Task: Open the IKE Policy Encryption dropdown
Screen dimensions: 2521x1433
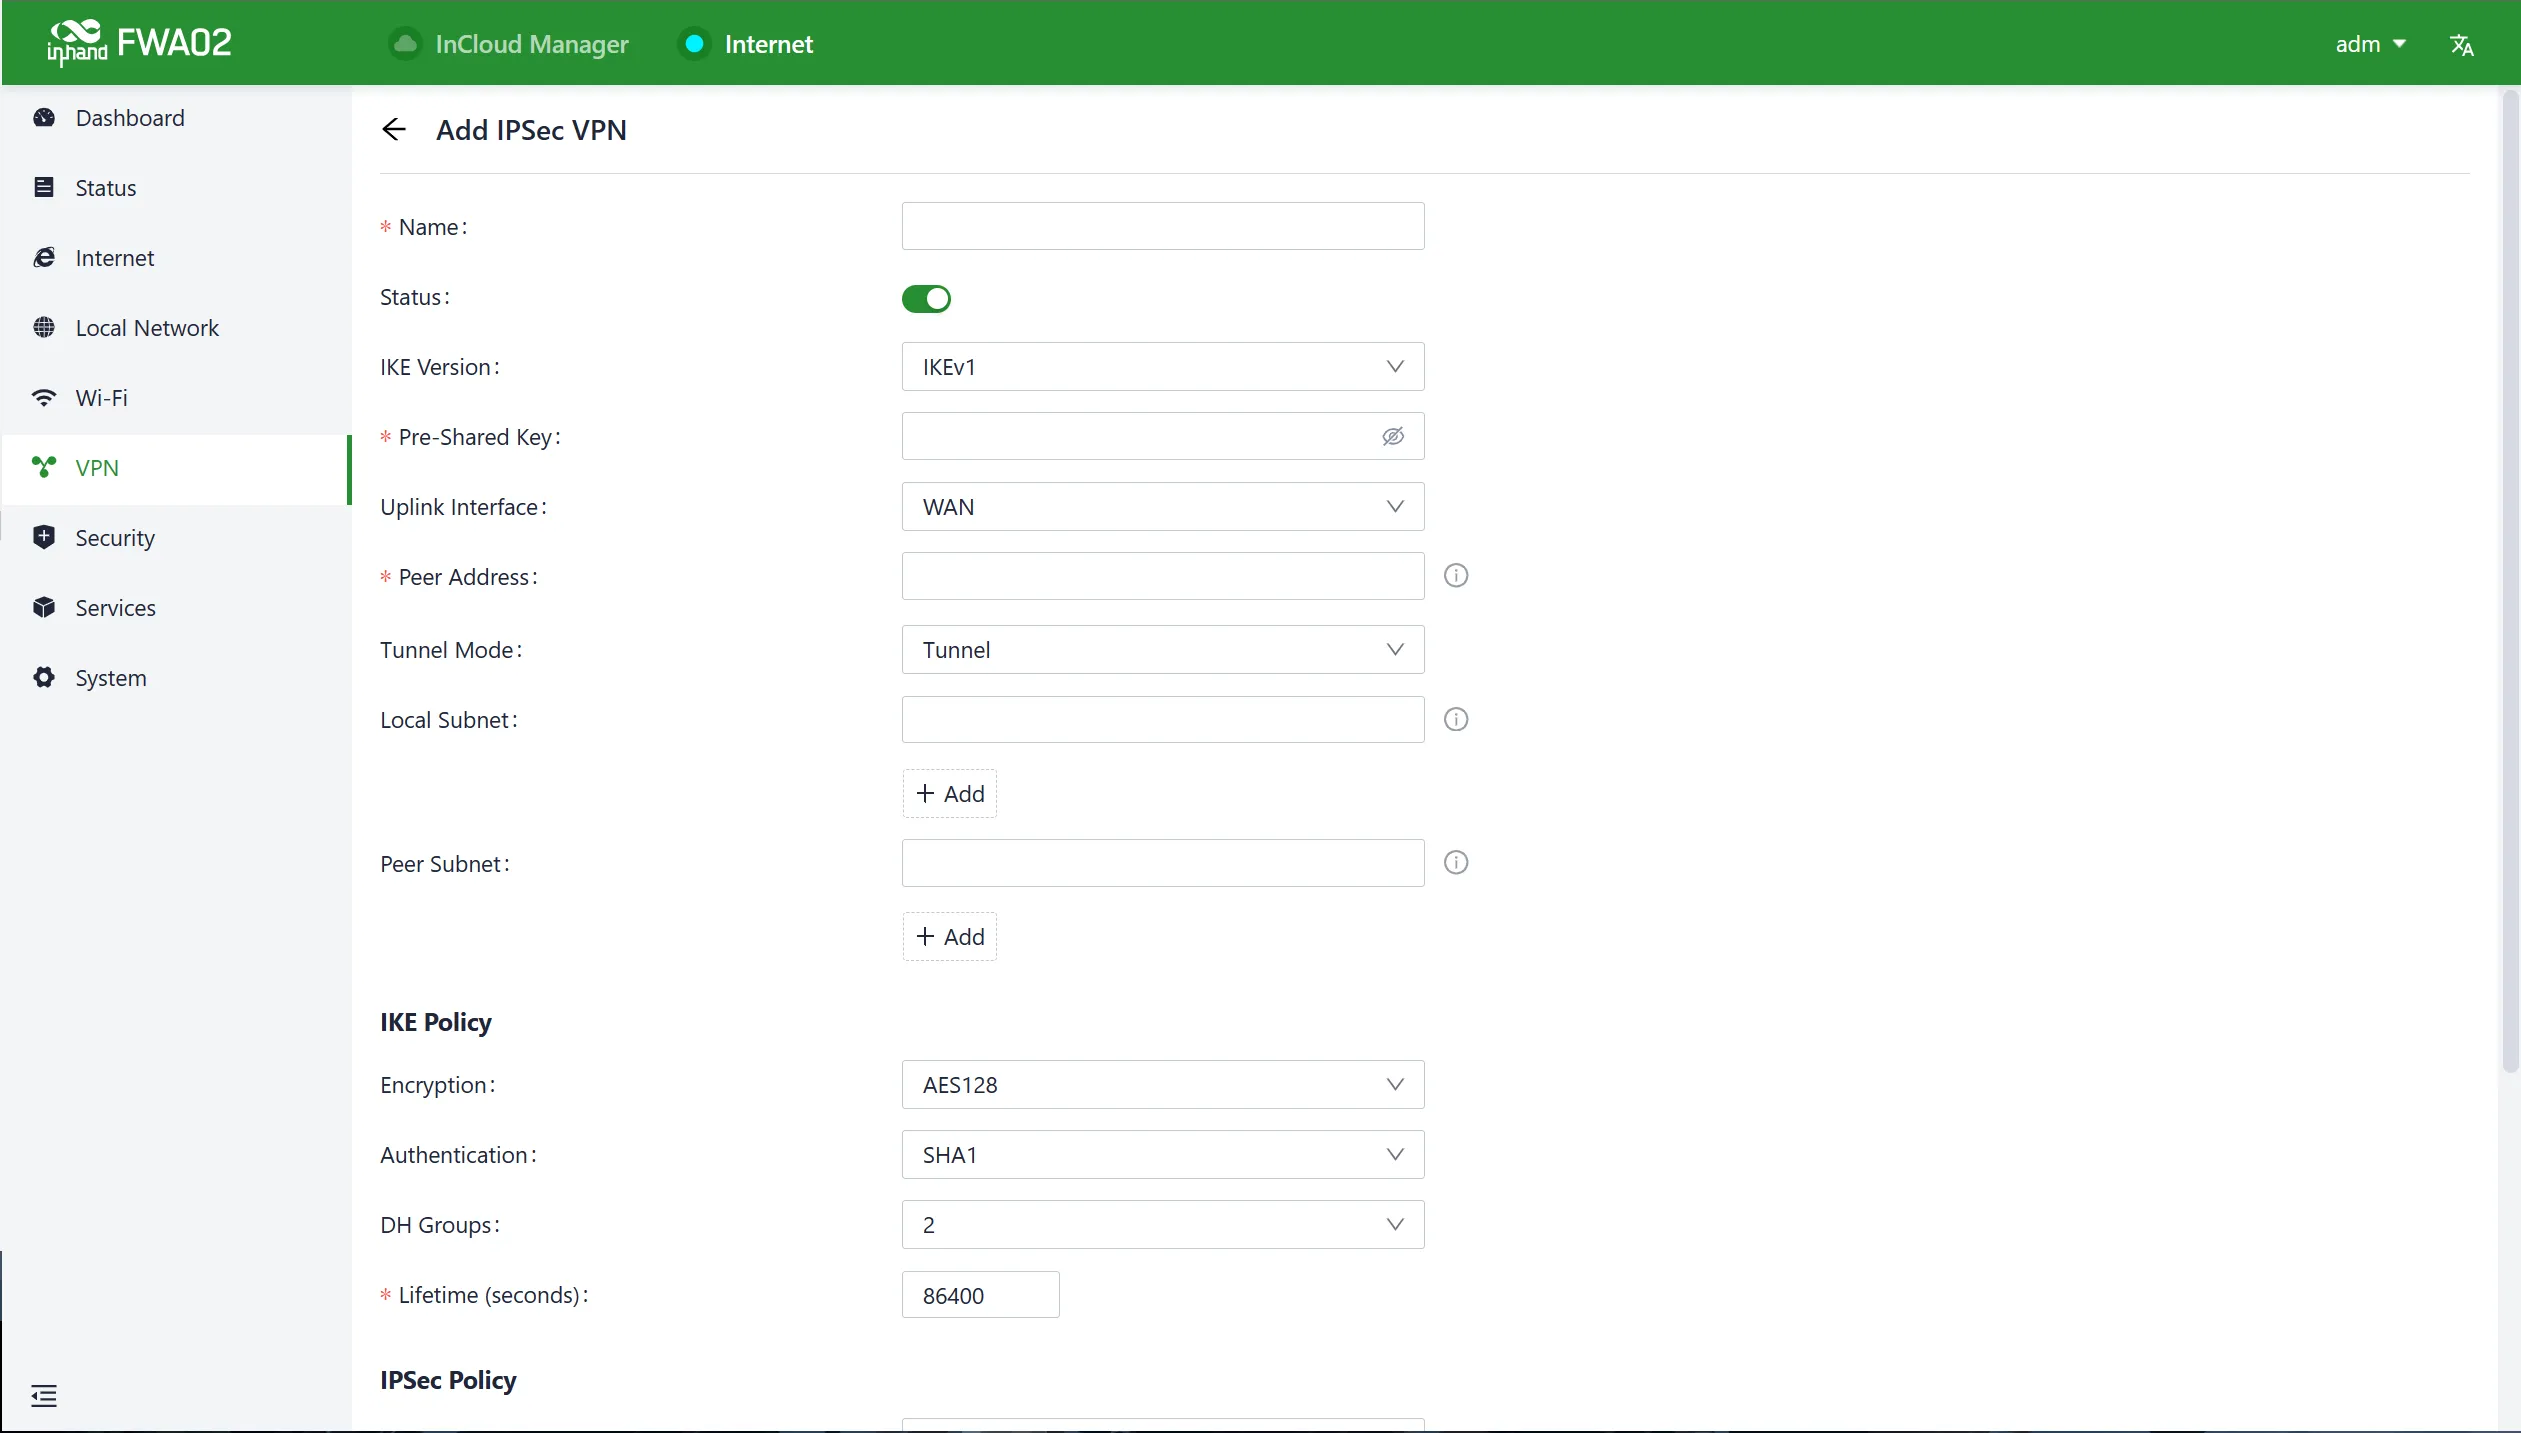Action: coord(1163,1085)
